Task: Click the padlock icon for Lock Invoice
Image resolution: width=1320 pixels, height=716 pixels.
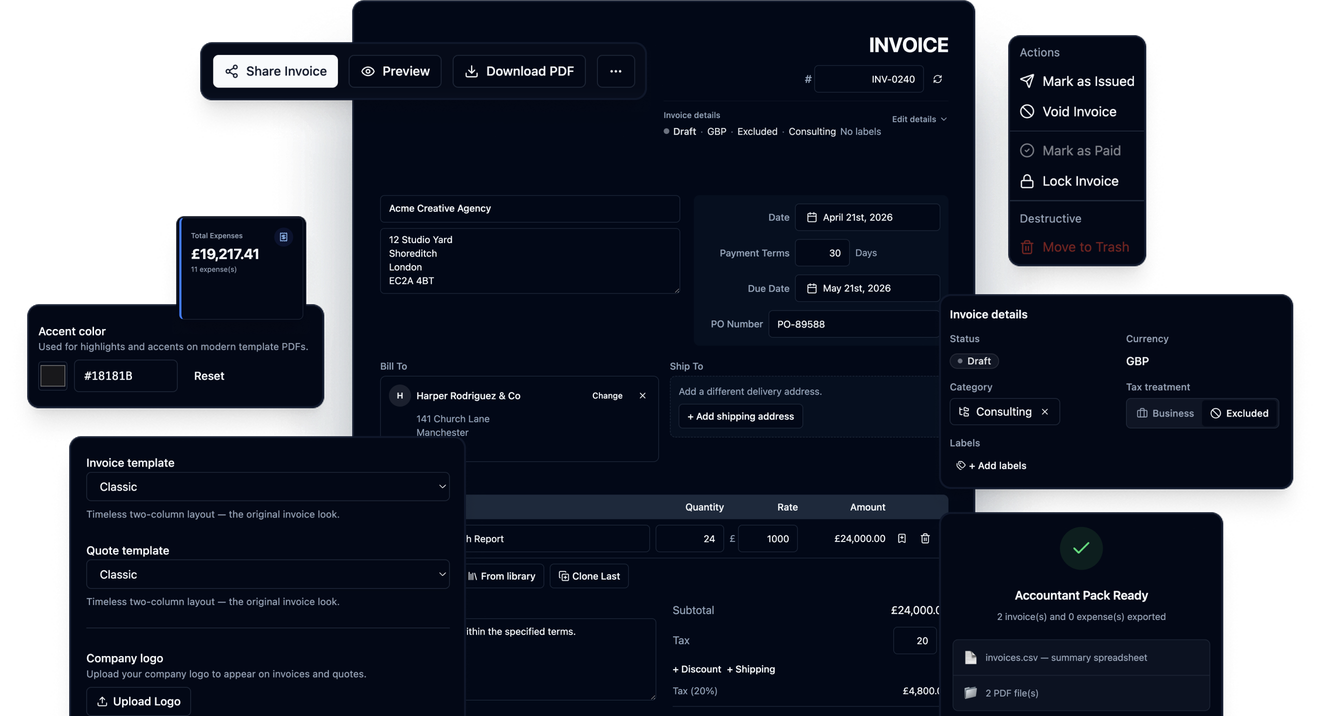Action: point(1027,181)
